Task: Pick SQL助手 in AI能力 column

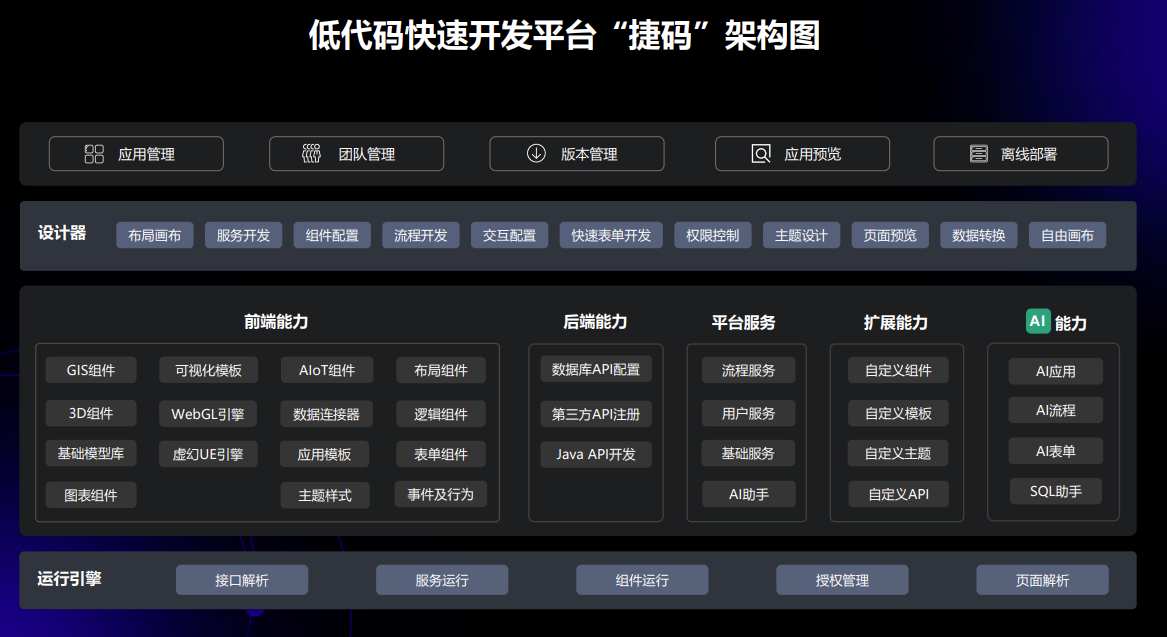Action: tap(1055, 491)
